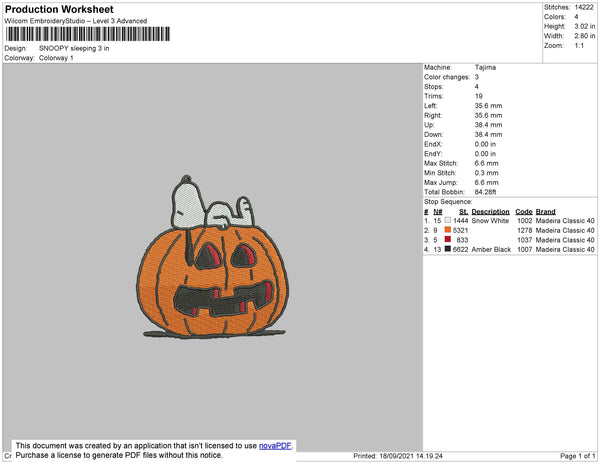Click the 'St.' column header
Screen dimensions: 600x464
(x=463, y=212)
